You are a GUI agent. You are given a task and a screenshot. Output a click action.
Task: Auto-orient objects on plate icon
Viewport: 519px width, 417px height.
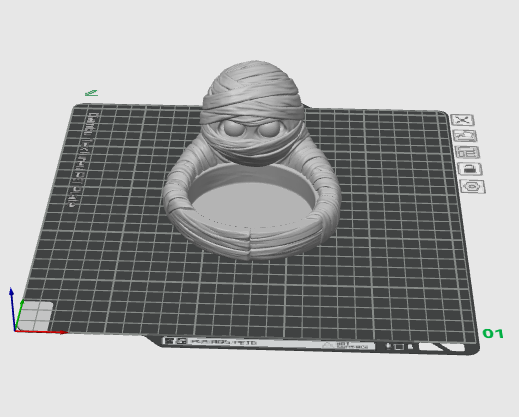465,136
